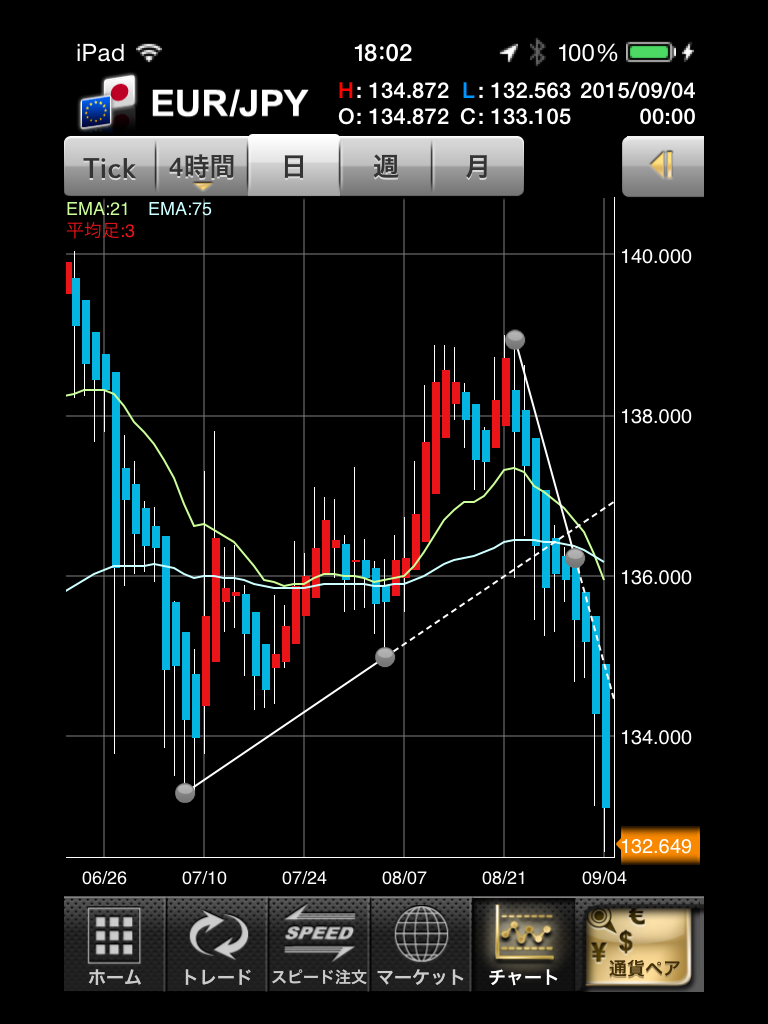This screenshot has height=1024, width=768.
Task: Tap the EUR/JPY flag icon
Action: 108,102
